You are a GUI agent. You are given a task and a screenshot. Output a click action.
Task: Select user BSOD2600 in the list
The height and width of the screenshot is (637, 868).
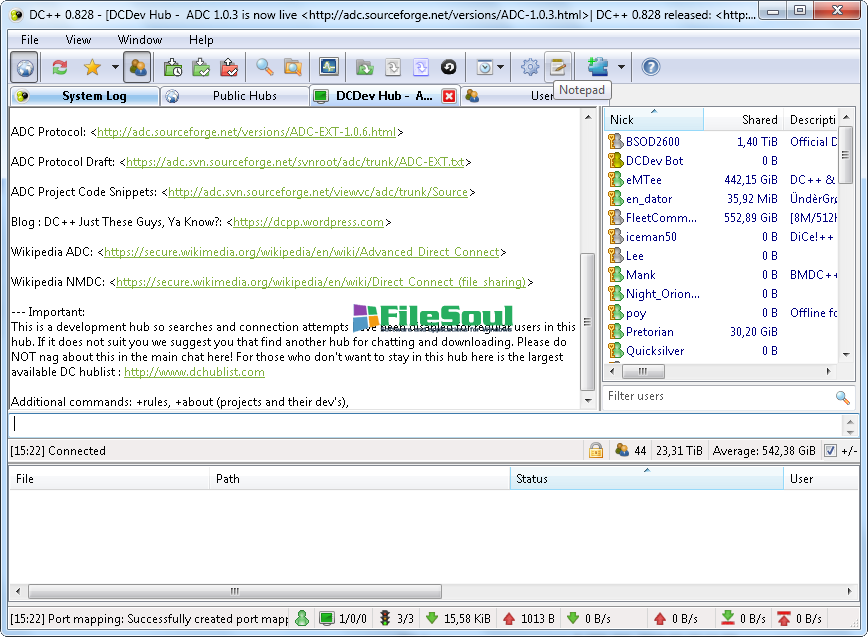pyautogui.click(x=653, y=142)
